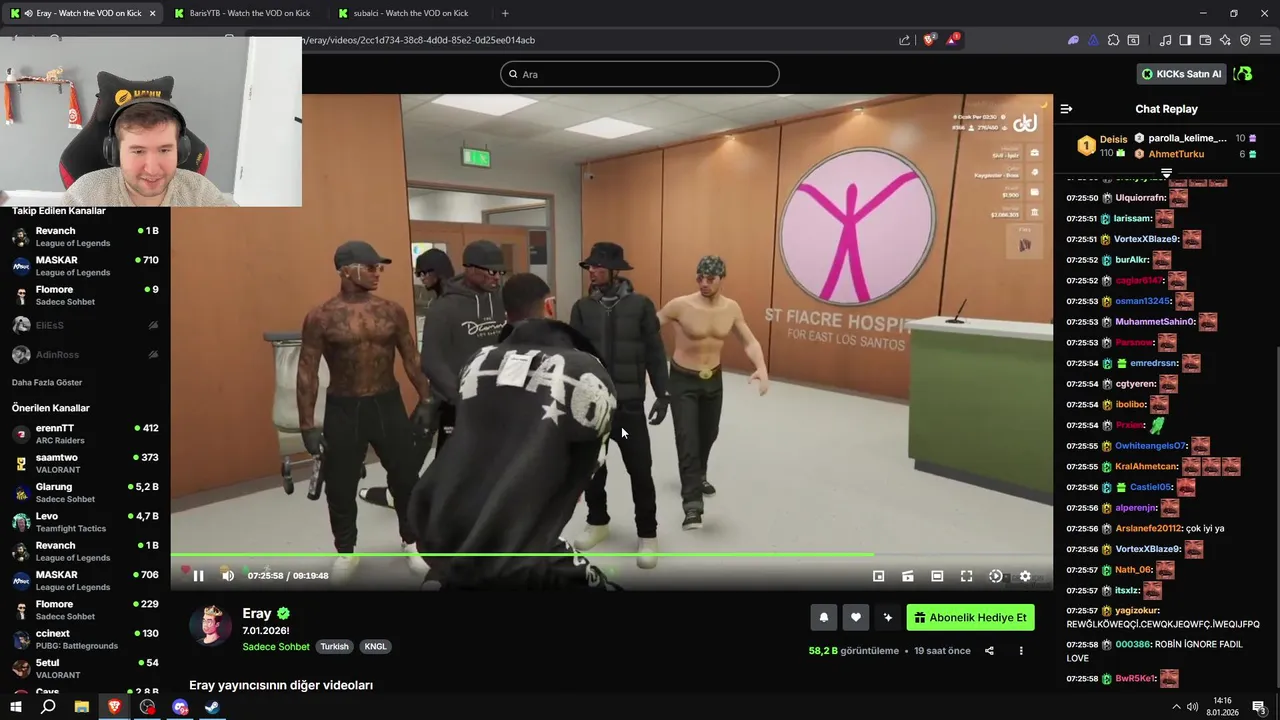Toggle notifications with the bell button
This screenshot has height=720, width=1280.
pyautogui.click(x=823, y=618)
